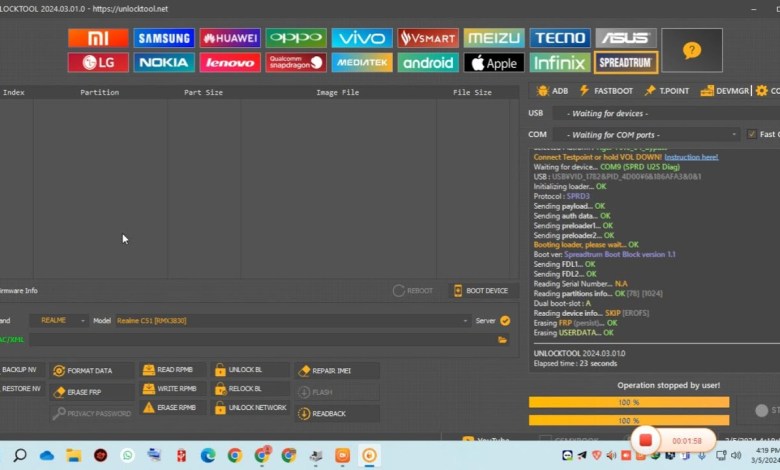This screenshot has width=780, height=470.
Task: Click the READBACK button
Action: (x=337, y=413)
